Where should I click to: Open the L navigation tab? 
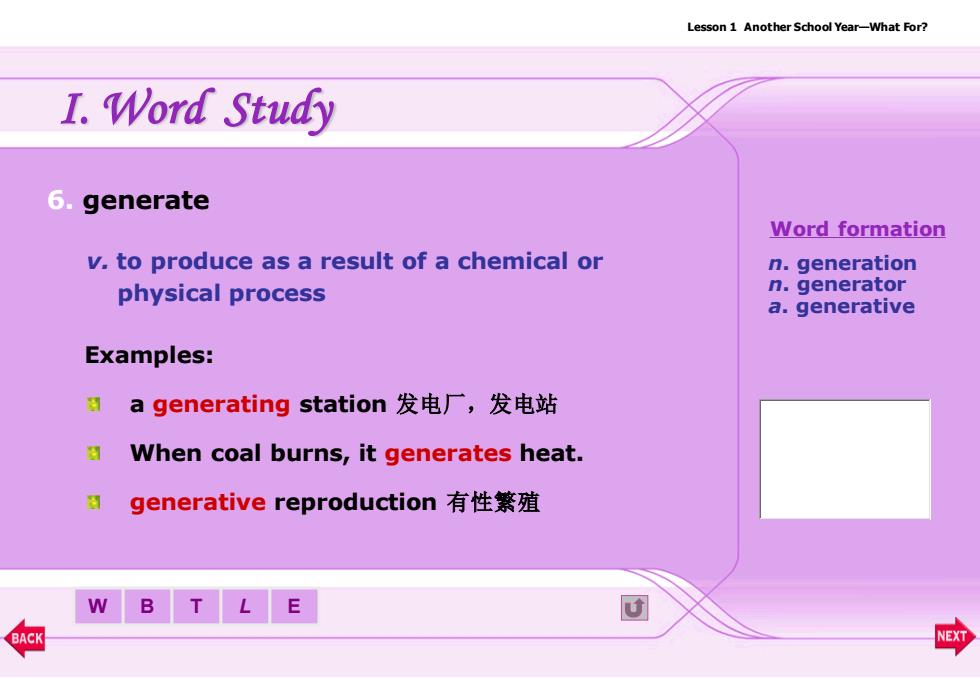(x=245, y=606)
